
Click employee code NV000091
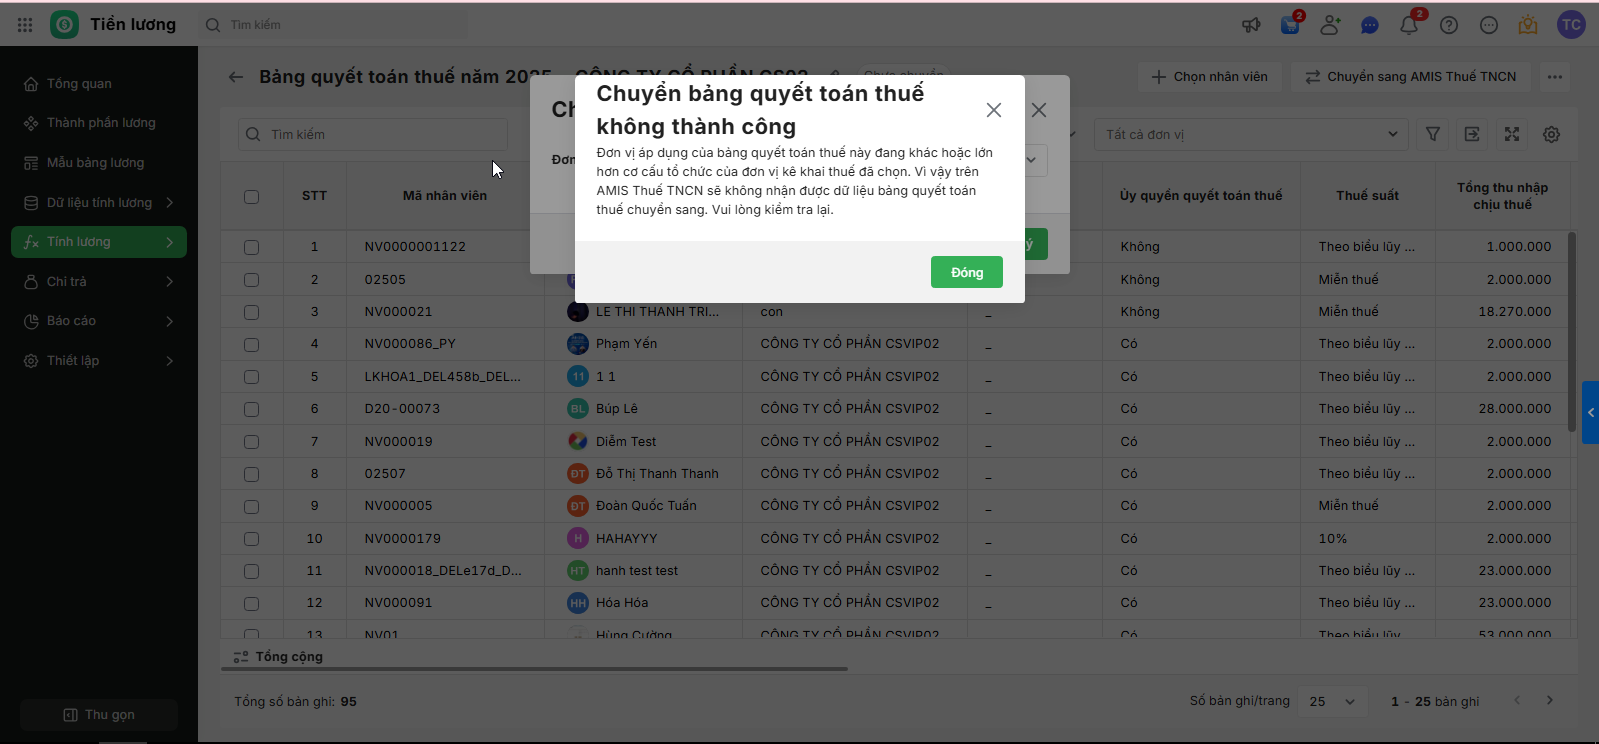coord(398,603)
